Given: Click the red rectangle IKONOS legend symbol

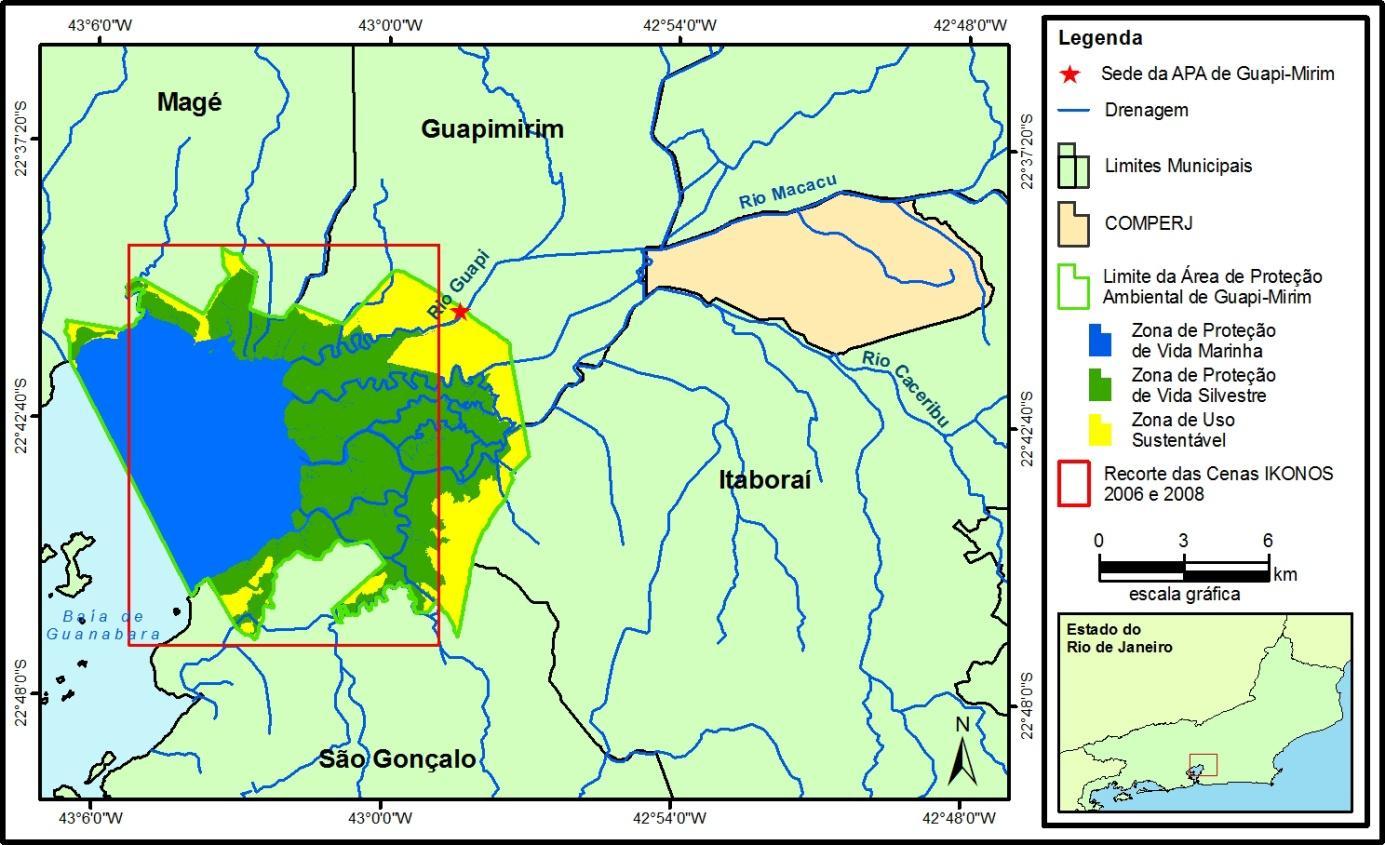Looking at the screenshot, I should [1075, 483].
